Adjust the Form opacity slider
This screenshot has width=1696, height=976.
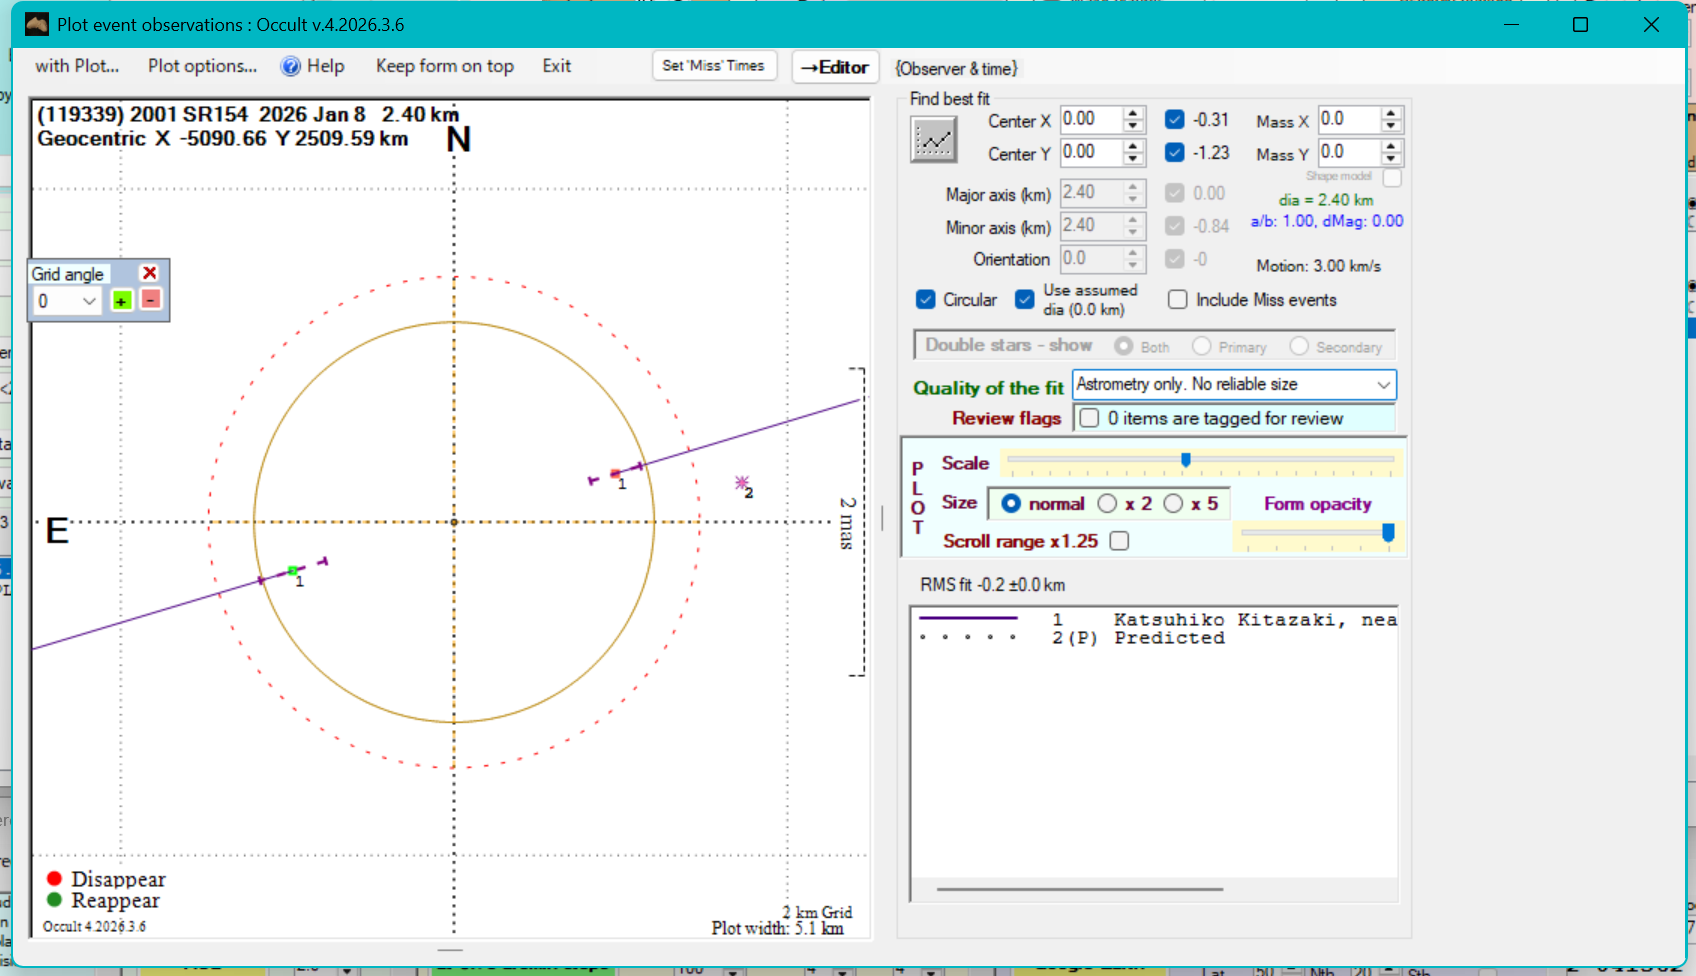tap(1388, 533)
